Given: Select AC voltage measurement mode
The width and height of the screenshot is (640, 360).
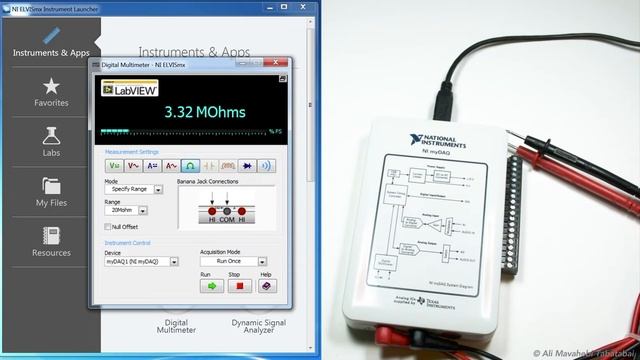Looking at the screenshot, I should [133, 166].
